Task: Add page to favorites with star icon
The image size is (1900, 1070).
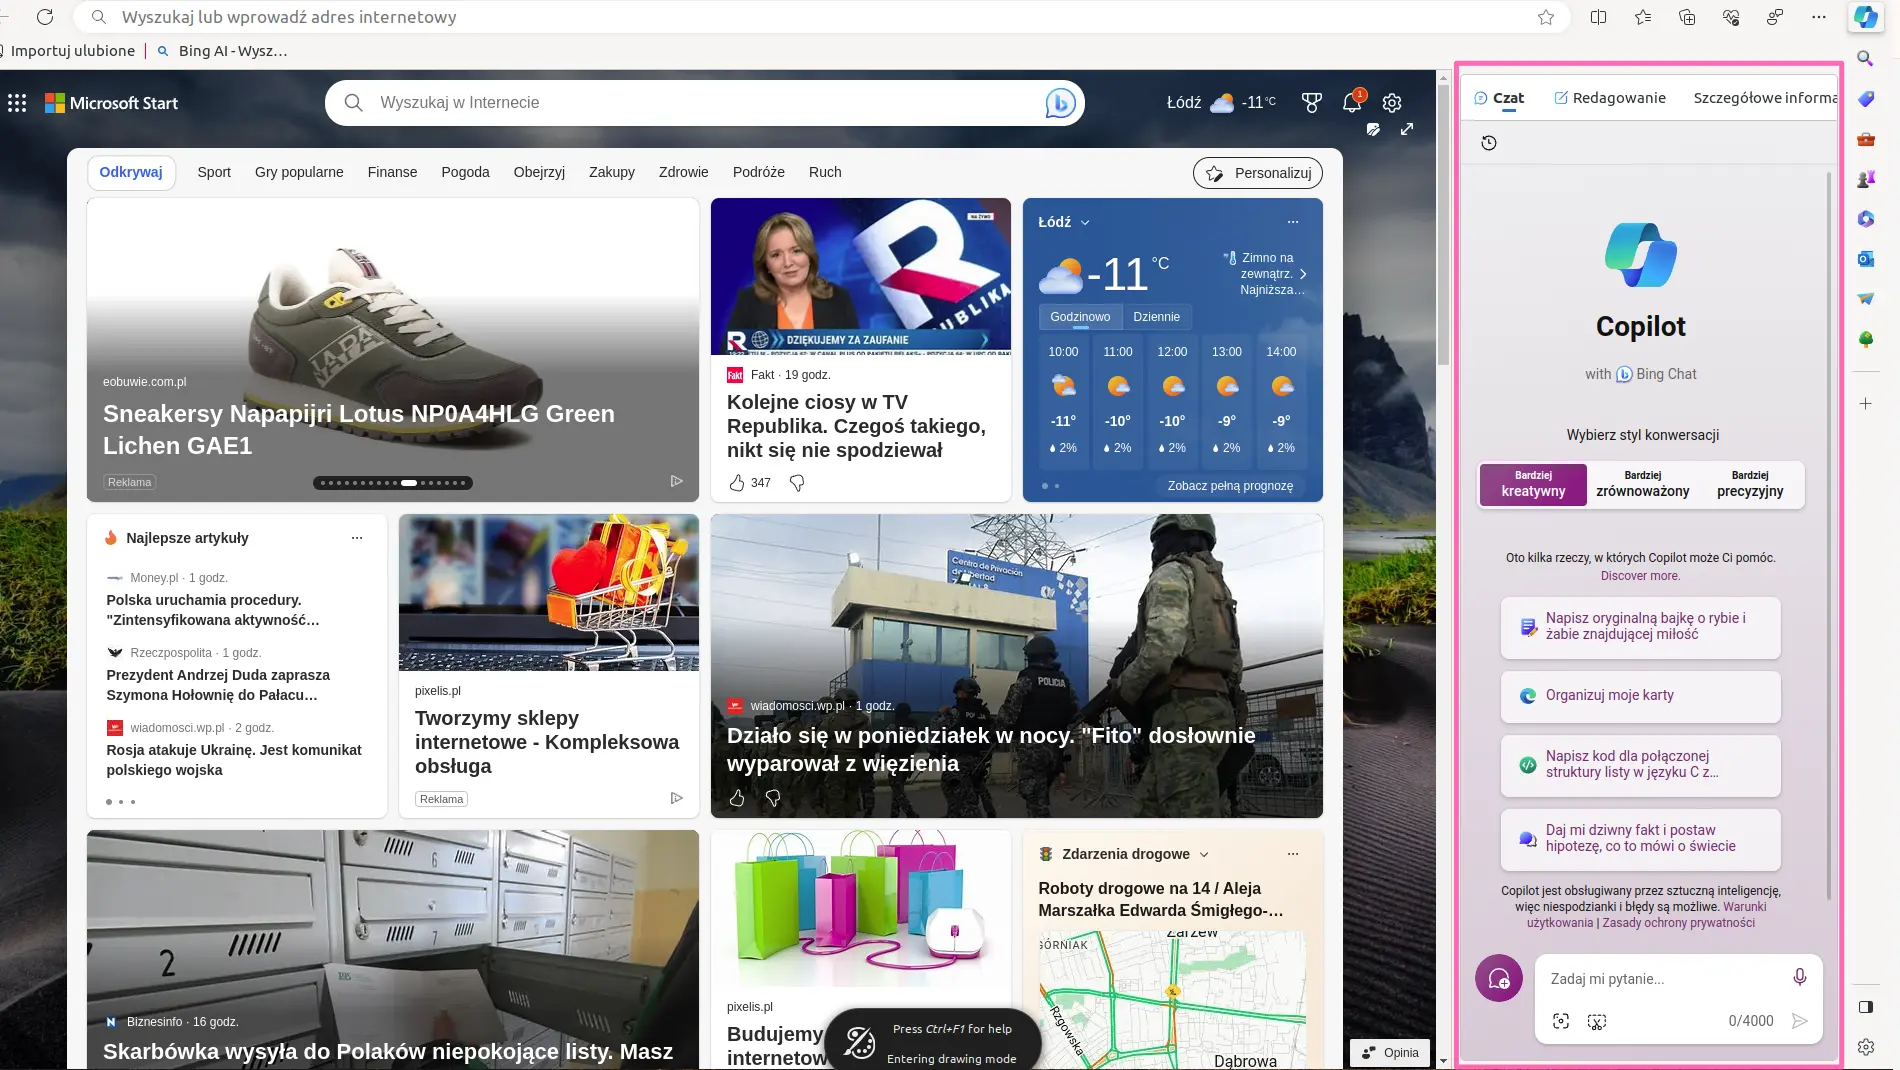Action: [x=1546, y=17]
